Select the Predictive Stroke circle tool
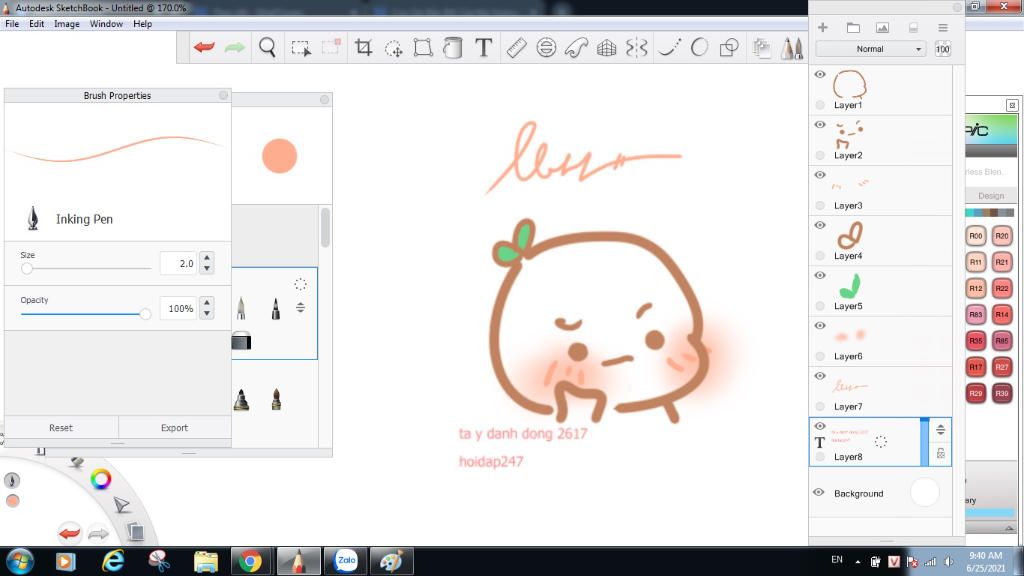The image size is (1024, 576). pyautogui.click(x=699, y=48)
